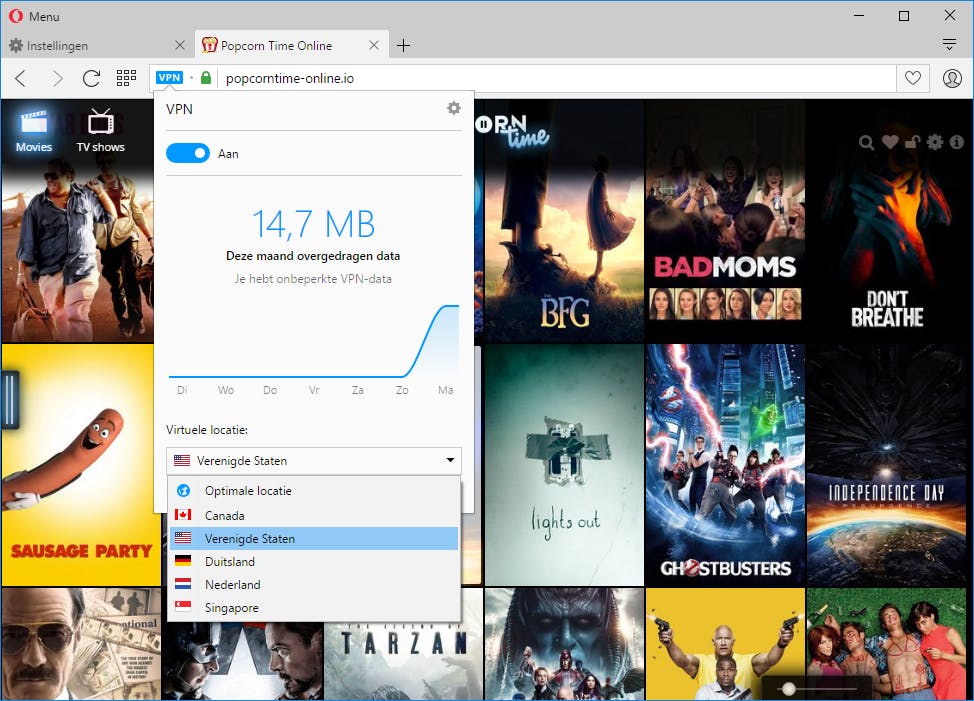
Task: Open the TV shows section icon
Action: (101, 131)
